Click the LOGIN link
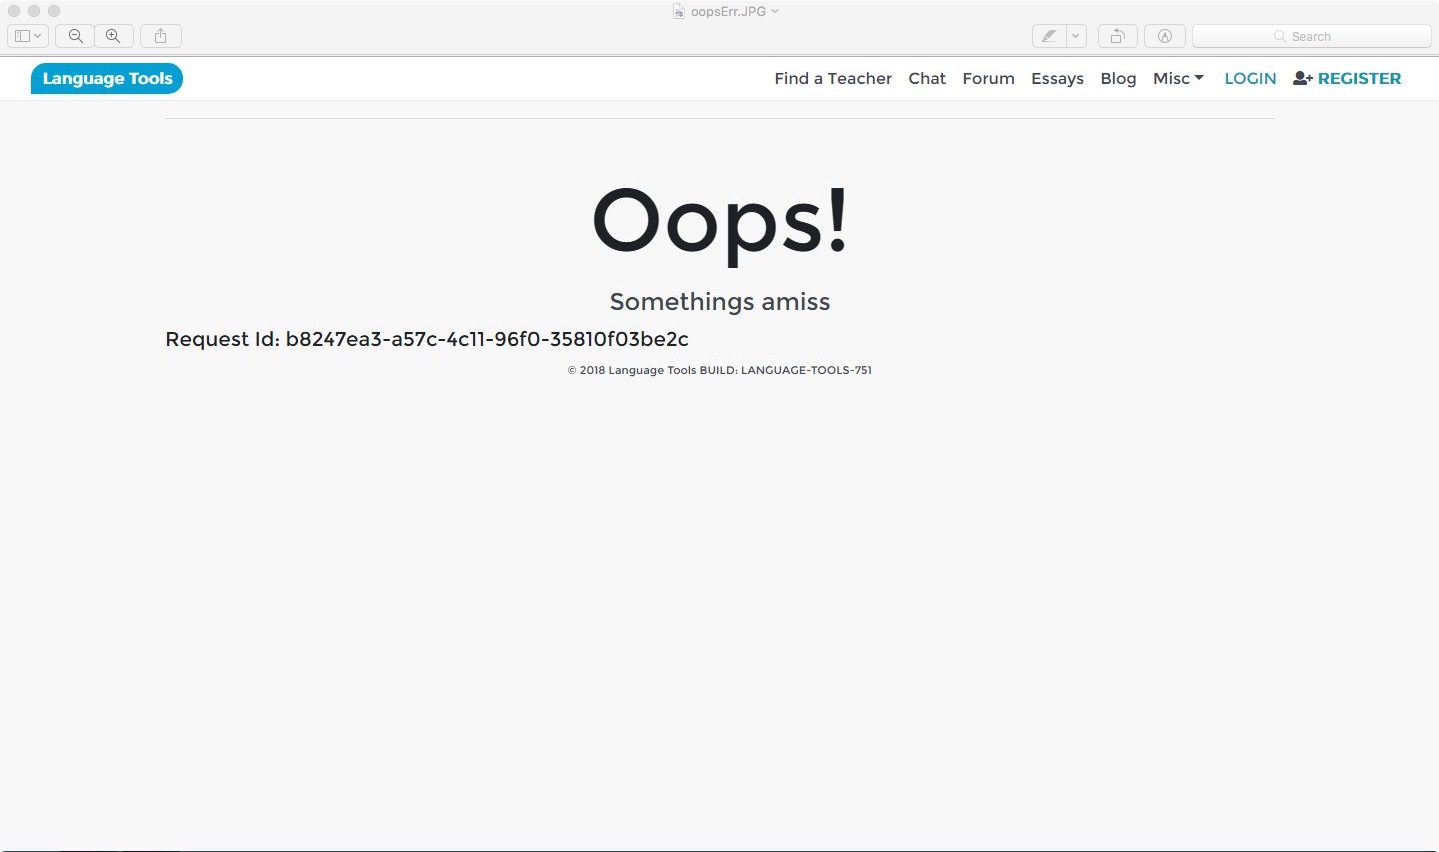 pos(1250,79)
